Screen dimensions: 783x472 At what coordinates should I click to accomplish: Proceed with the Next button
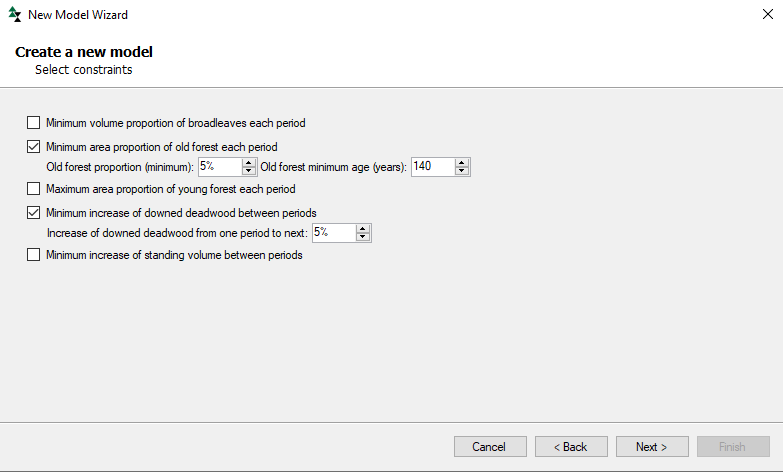point(652,447)
